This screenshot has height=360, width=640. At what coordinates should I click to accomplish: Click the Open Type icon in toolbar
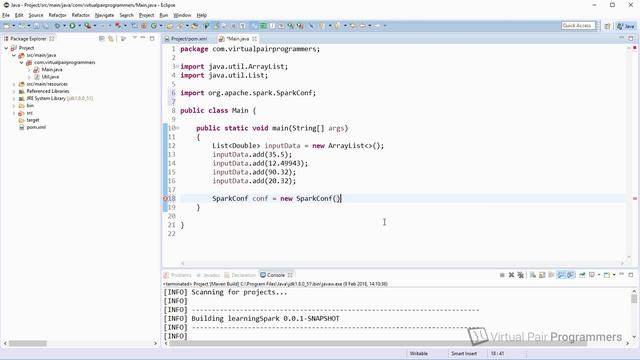[169, 26]
